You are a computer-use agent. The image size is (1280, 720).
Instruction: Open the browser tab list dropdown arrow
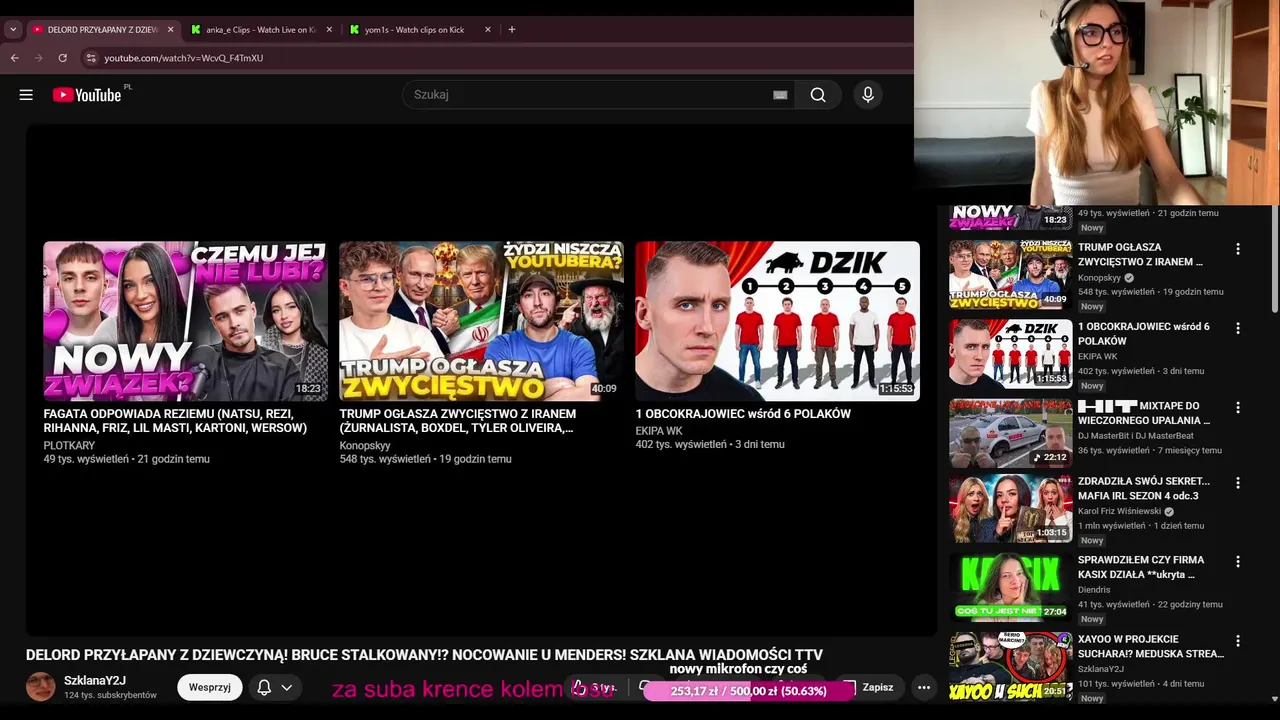pyautogui.click(x=13, y=30)
